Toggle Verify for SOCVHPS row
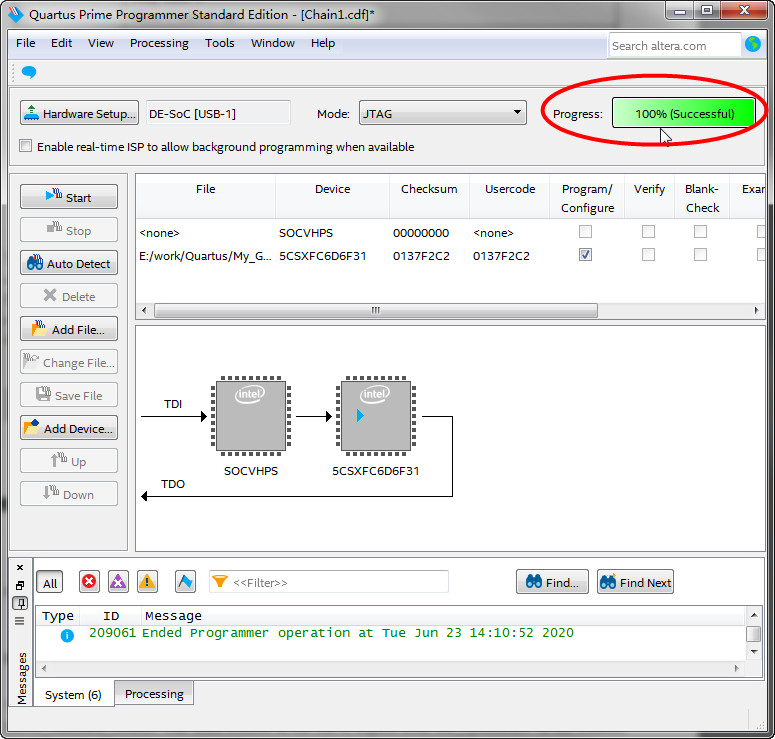This screenshot has width=775, height=739. click(648, 231)
